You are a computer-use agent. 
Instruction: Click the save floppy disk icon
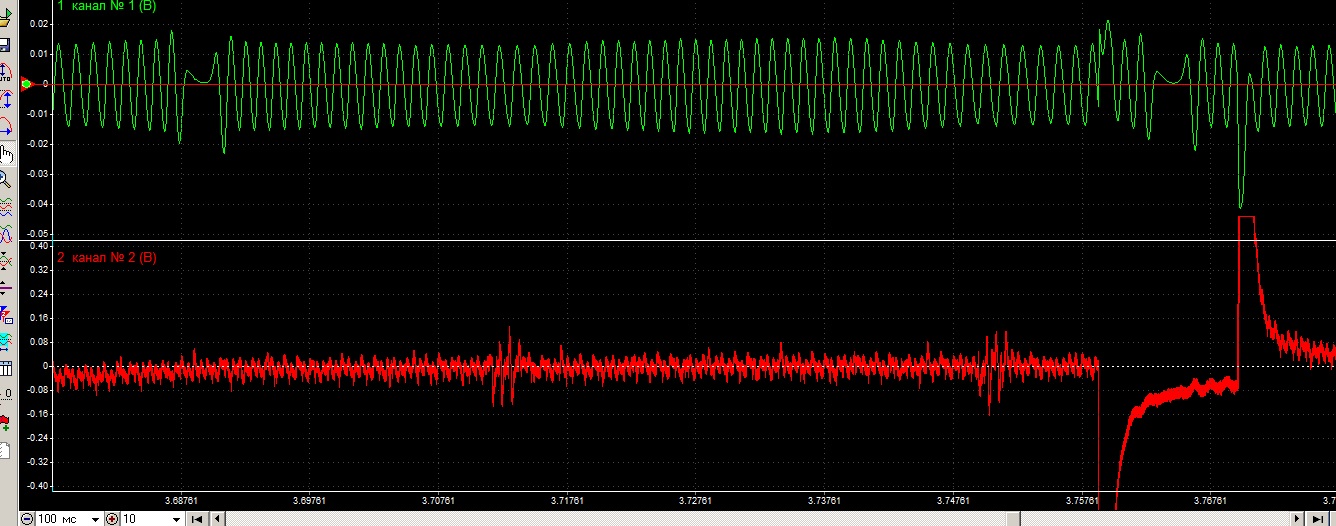click(x=5, y=46)
